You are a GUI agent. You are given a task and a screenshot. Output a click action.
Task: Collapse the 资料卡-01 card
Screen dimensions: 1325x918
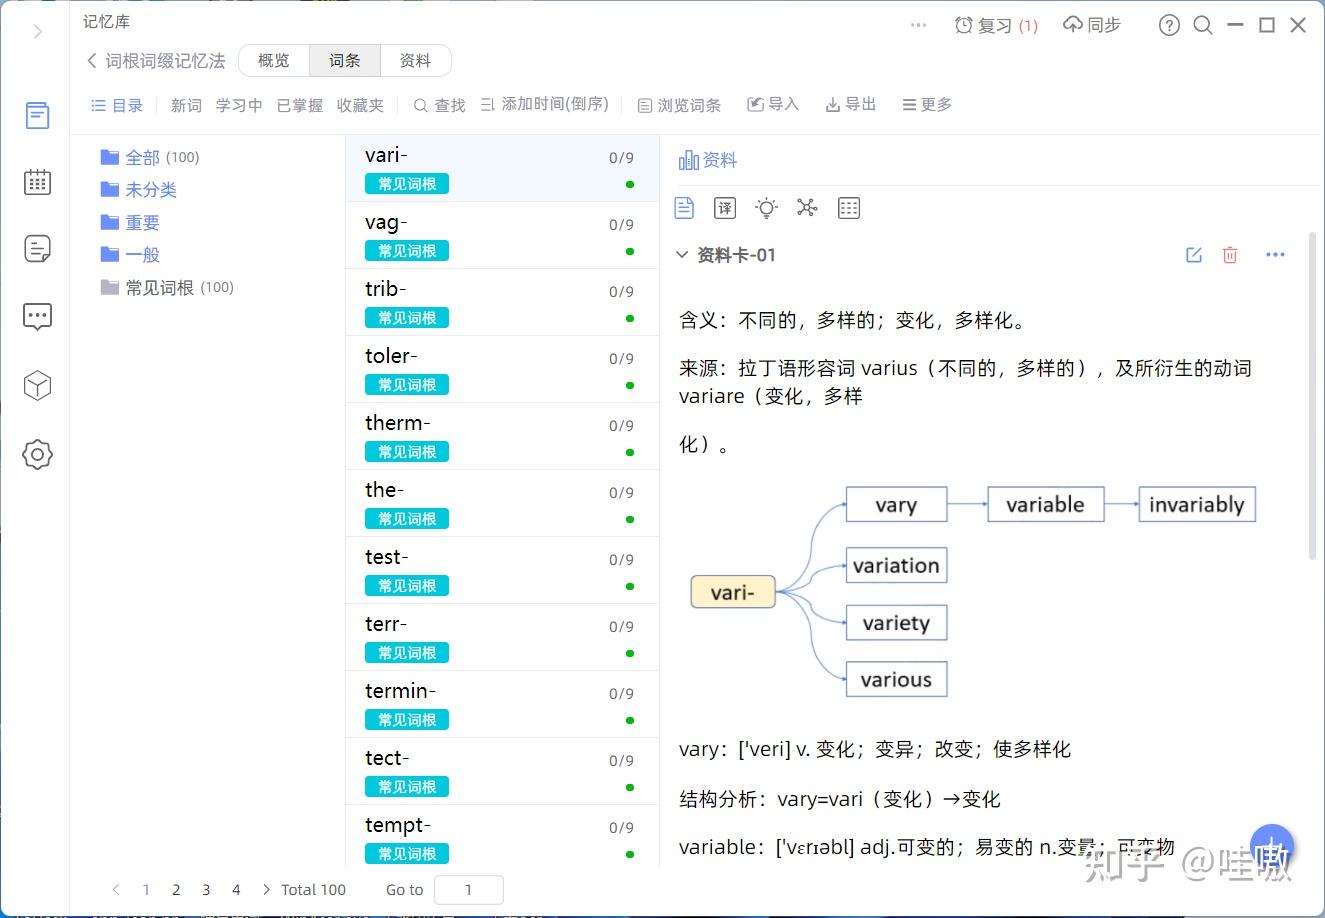click(x=682, y=255)
